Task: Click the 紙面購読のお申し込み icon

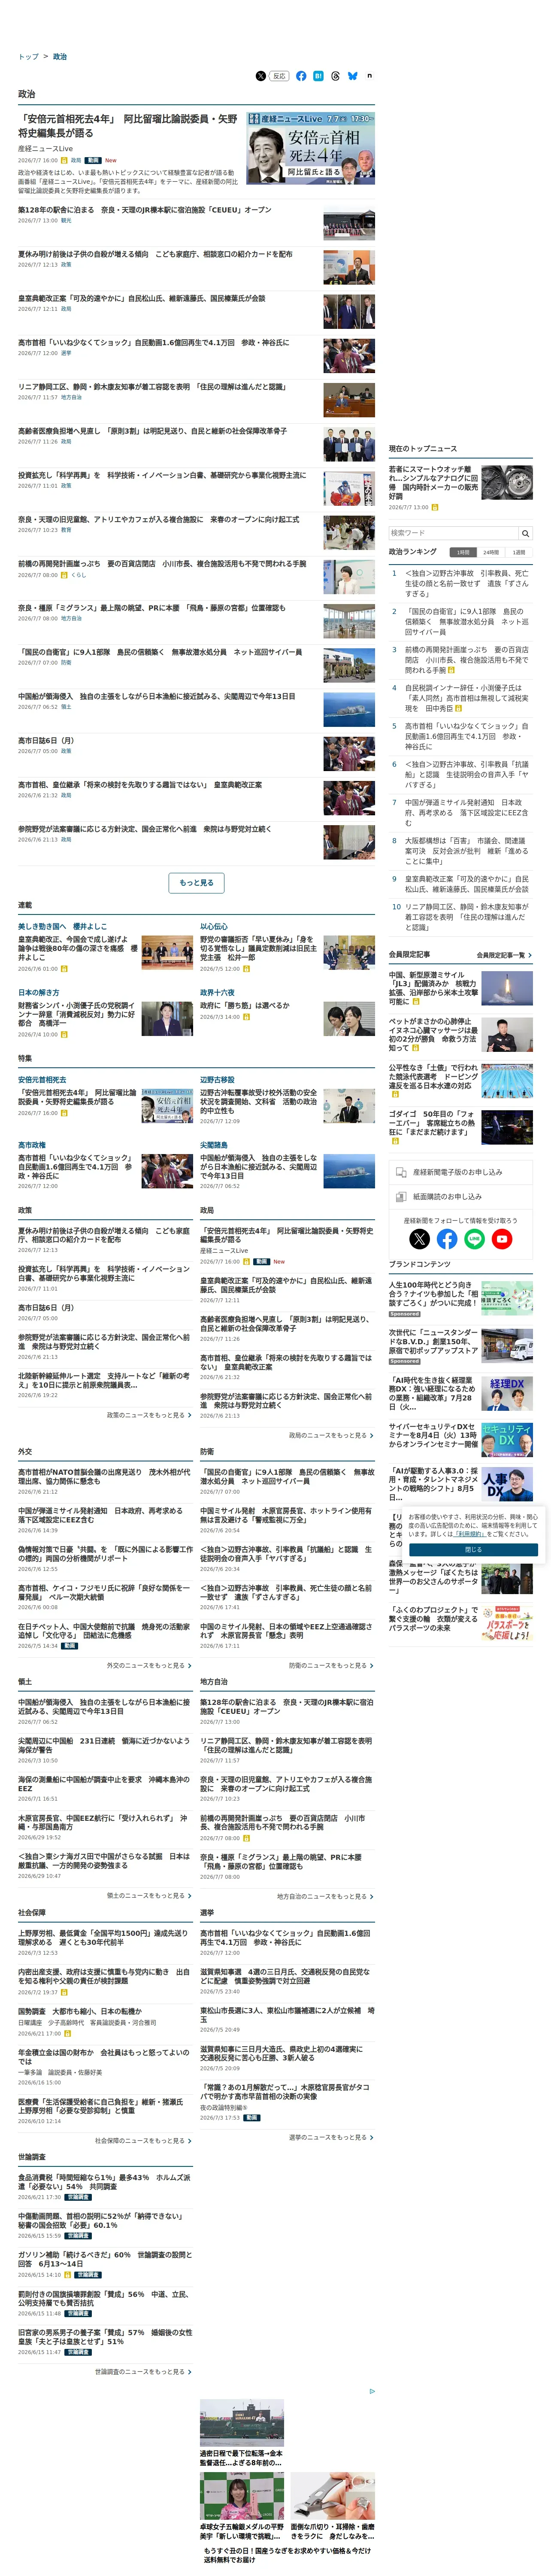Action: coord(400,1196)
